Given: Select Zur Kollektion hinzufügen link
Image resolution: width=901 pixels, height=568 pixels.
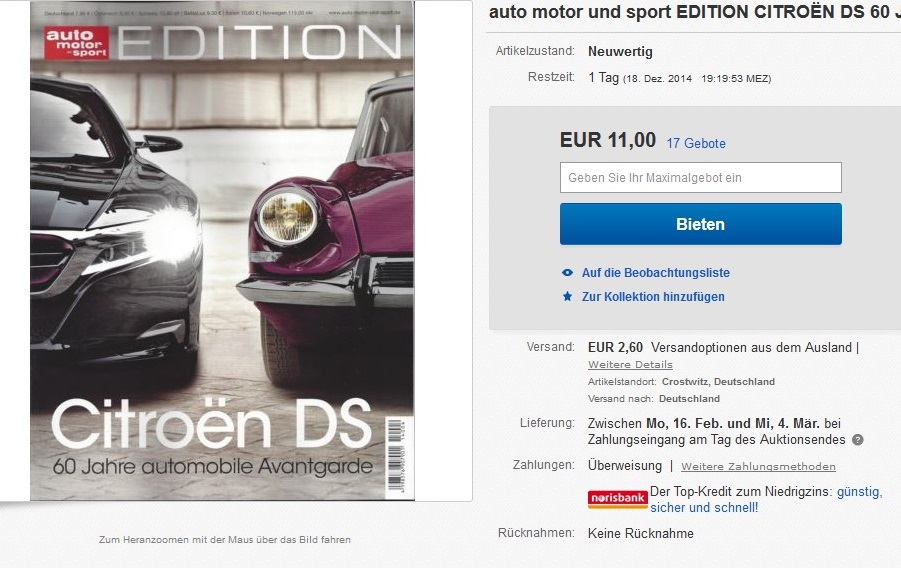Looking at the screenshot, I should 653,297.
